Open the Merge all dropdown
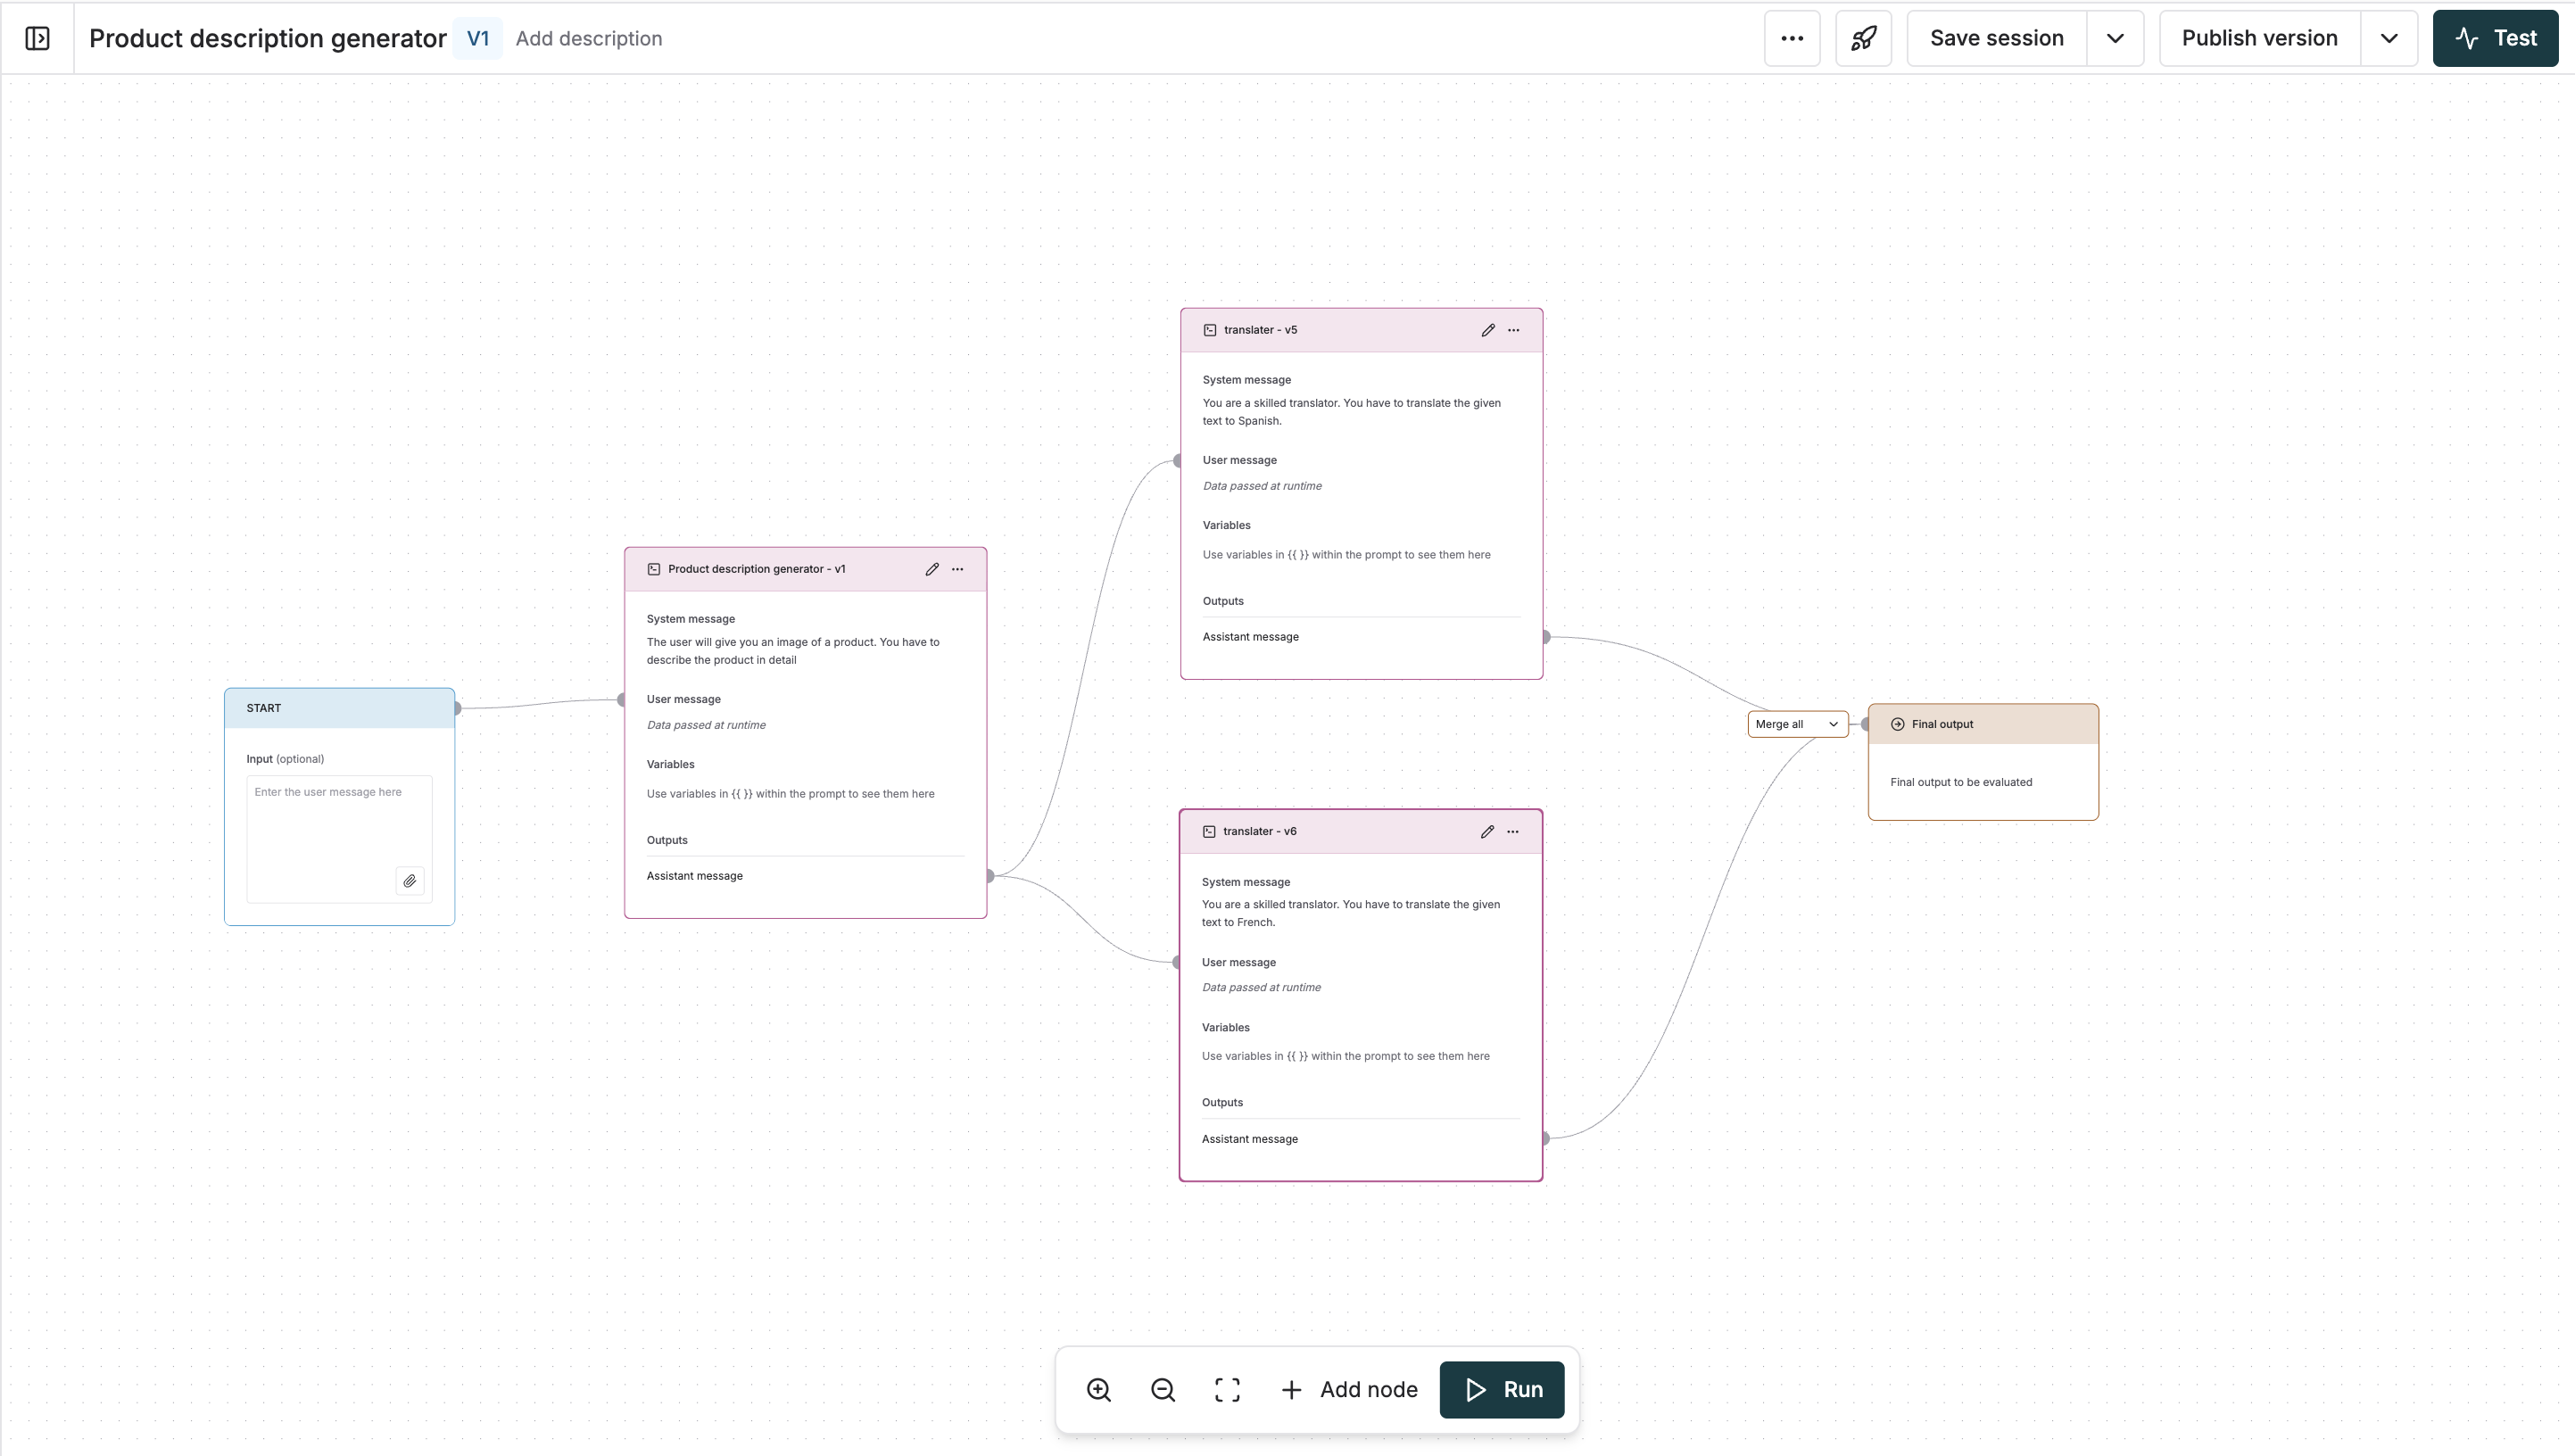The image size is (2575, 1456). (1796, 723)
